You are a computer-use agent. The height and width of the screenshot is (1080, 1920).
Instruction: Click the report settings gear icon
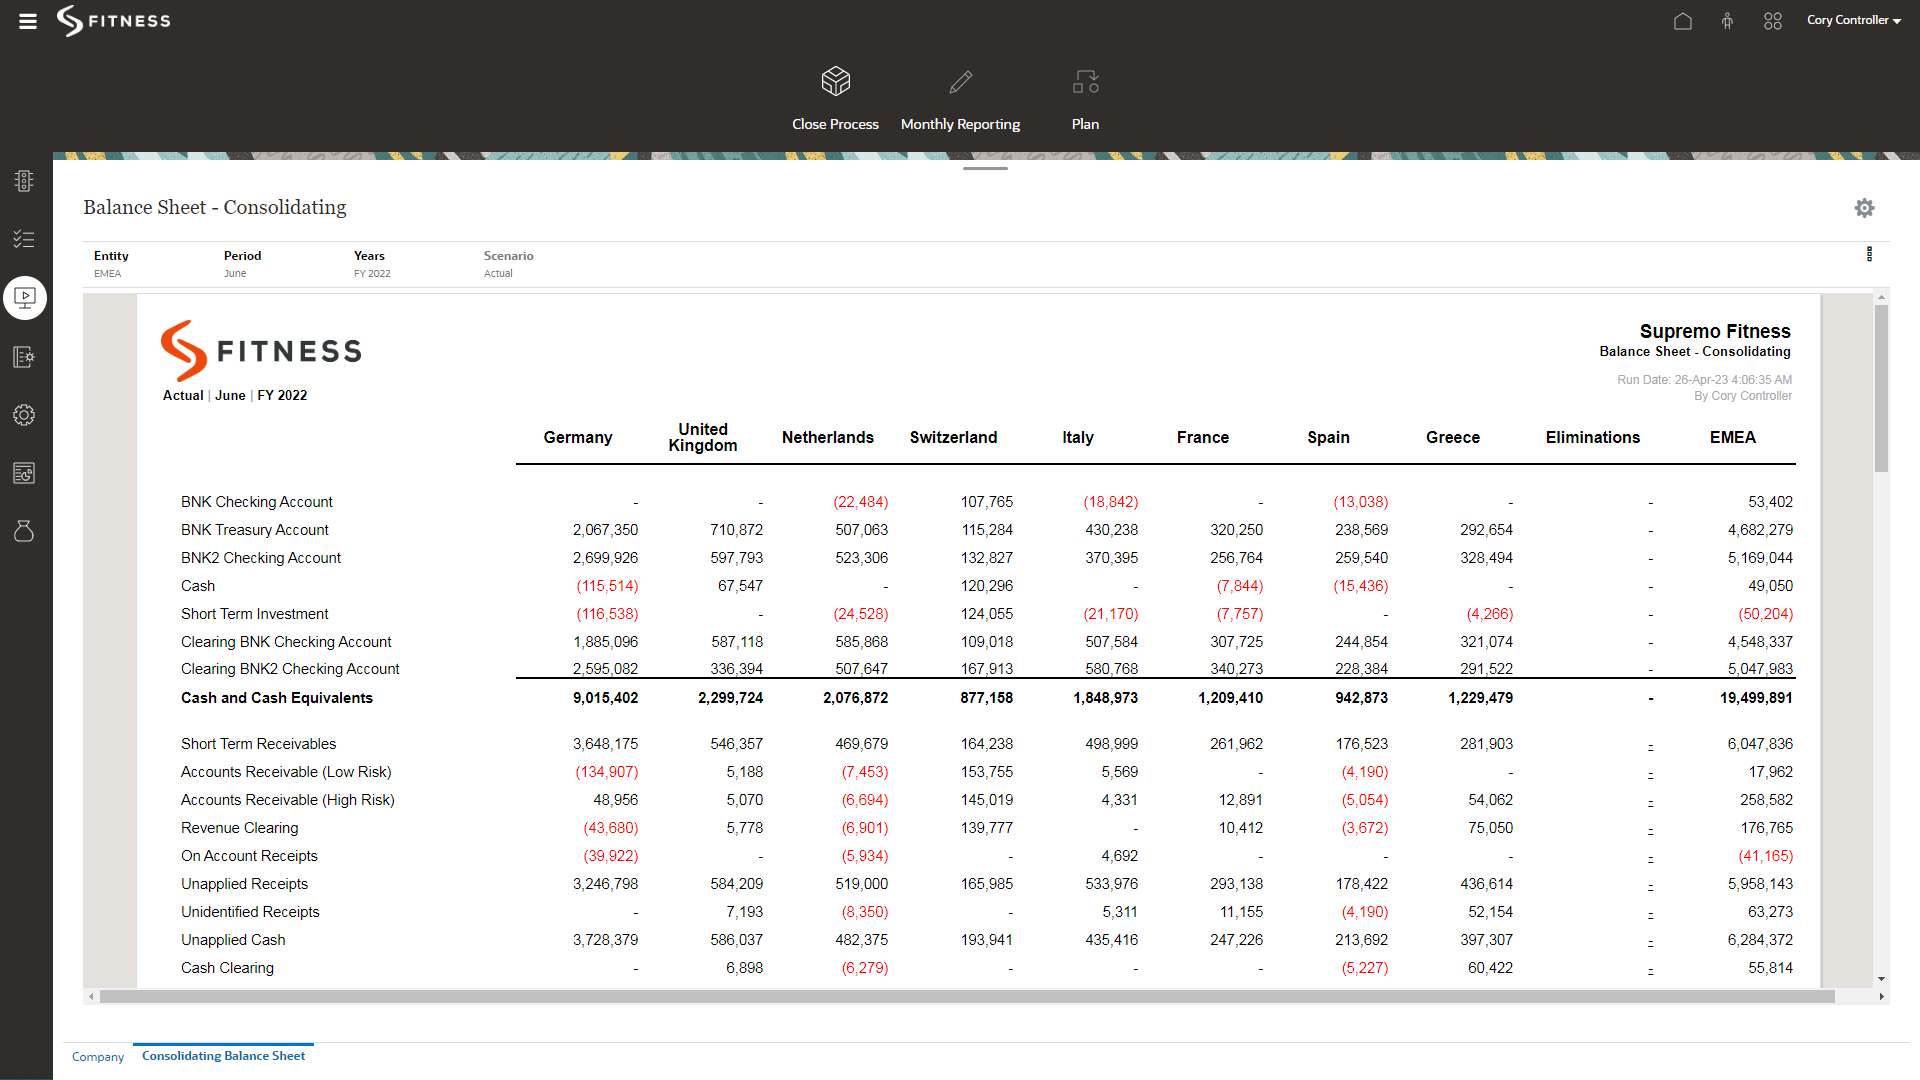1864,208
